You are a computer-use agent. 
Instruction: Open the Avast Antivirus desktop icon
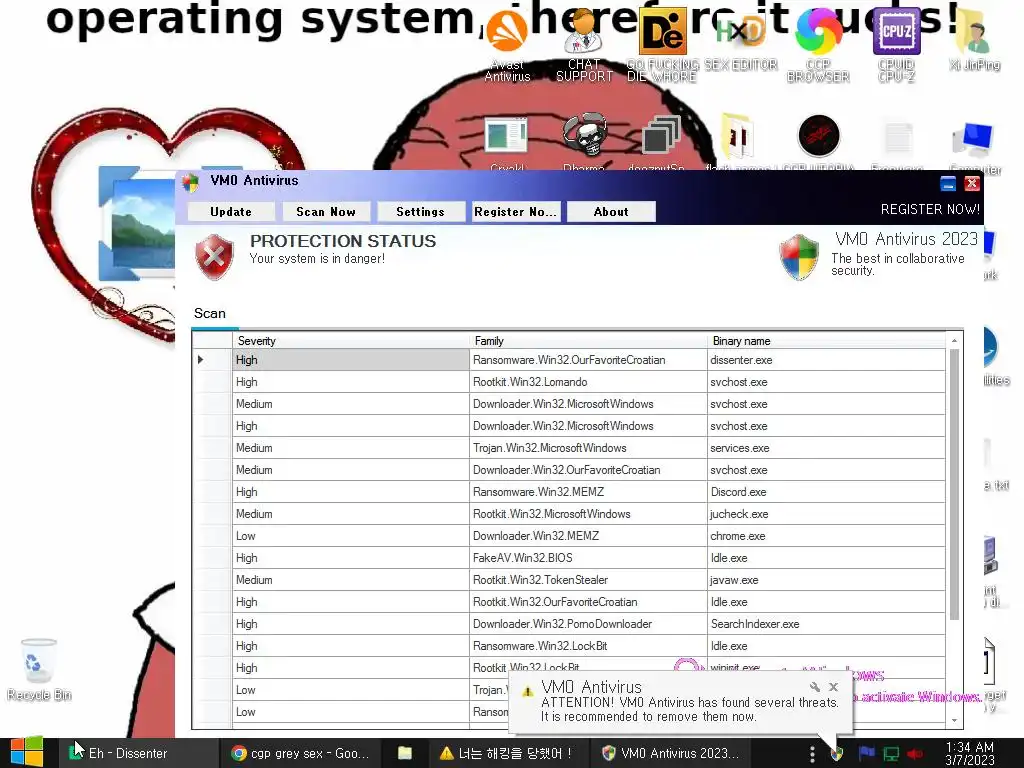click(x=507, y=46)
